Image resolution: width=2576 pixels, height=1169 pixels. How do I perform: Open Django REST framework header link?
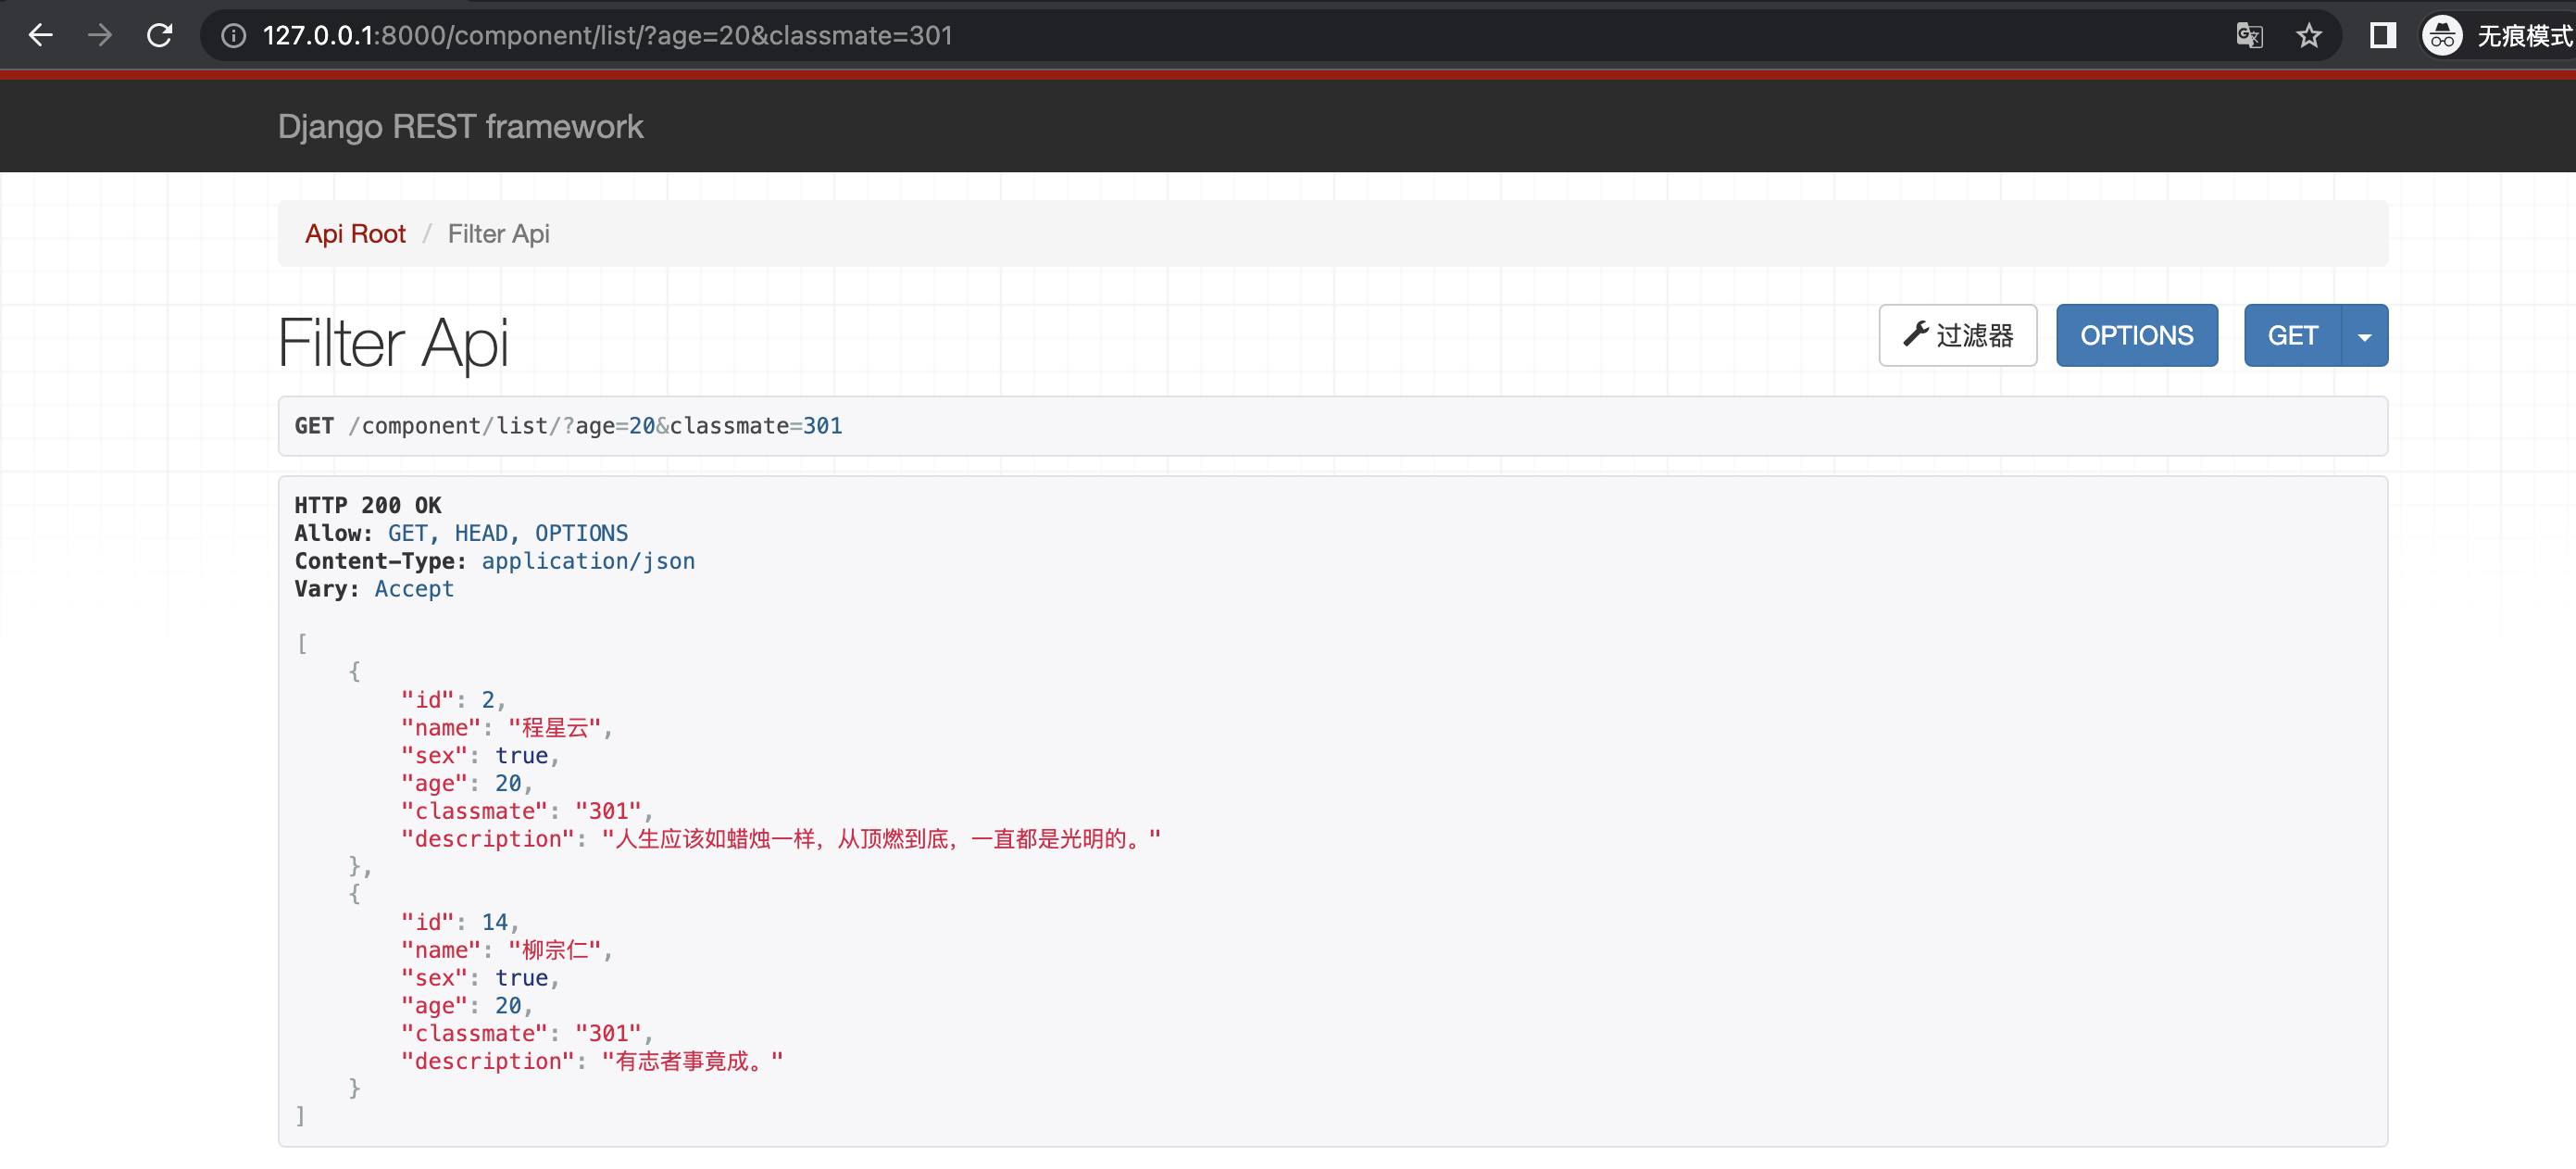point(460,127)
